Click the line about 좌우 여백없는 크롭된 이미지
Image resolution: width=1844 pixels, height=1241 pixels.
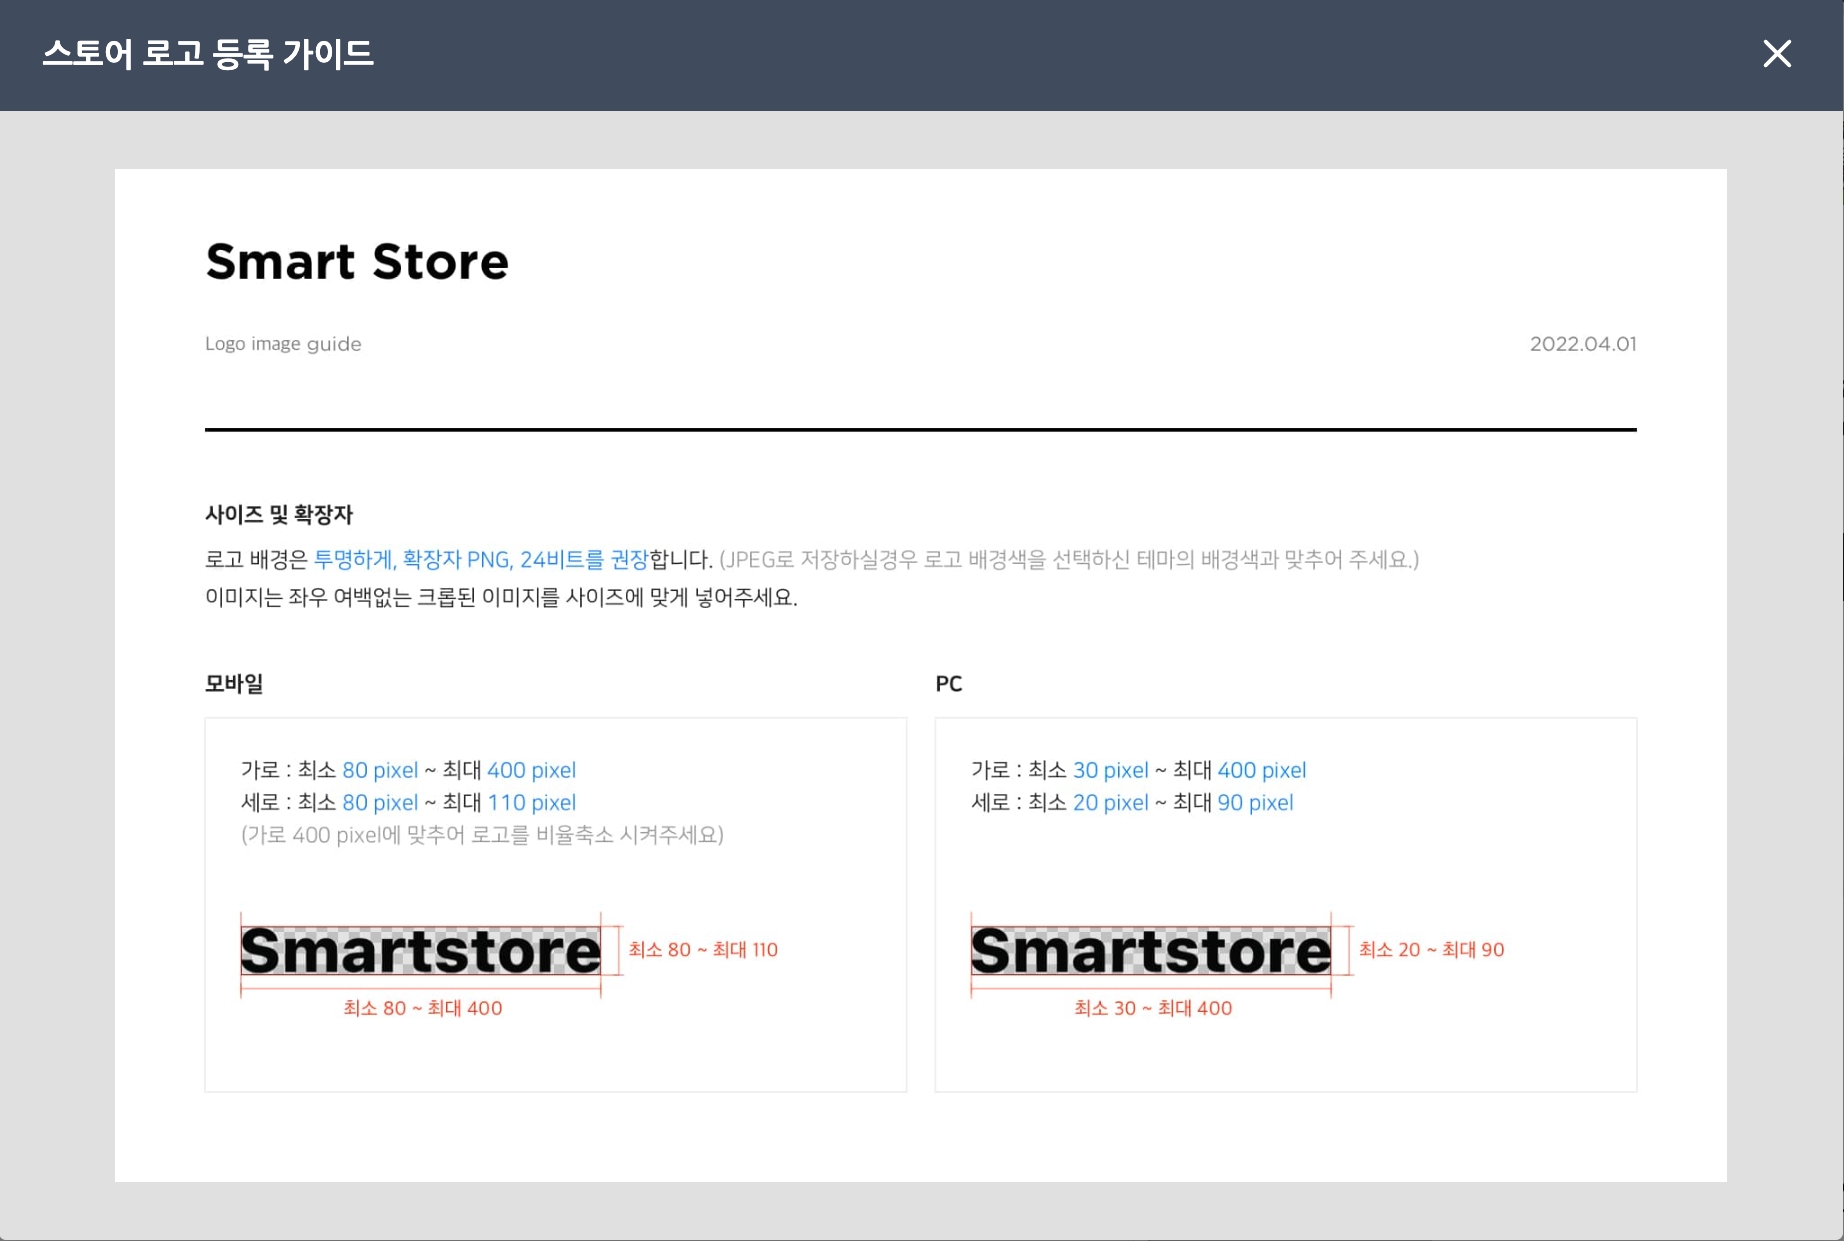click(x=501, y=597)
